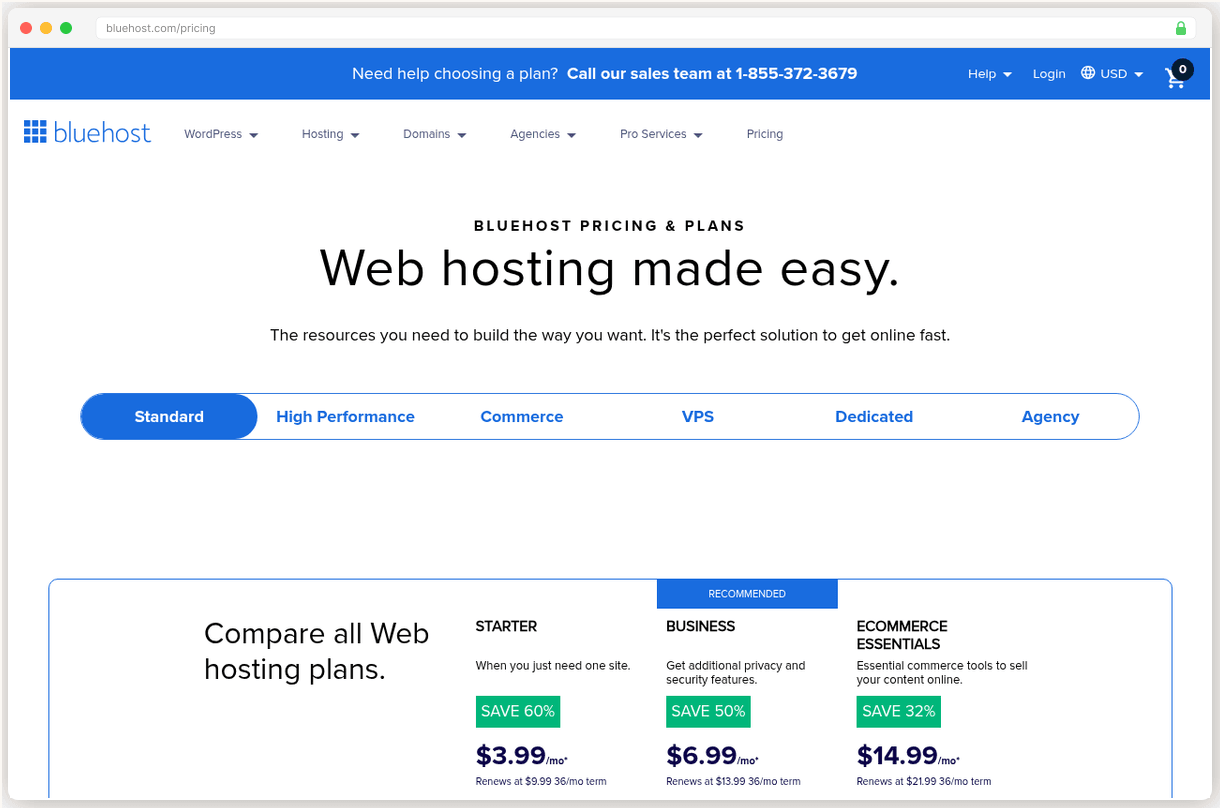
Task: Click the Agency plan segment on the selector bar
Action: coord(1050,416)
